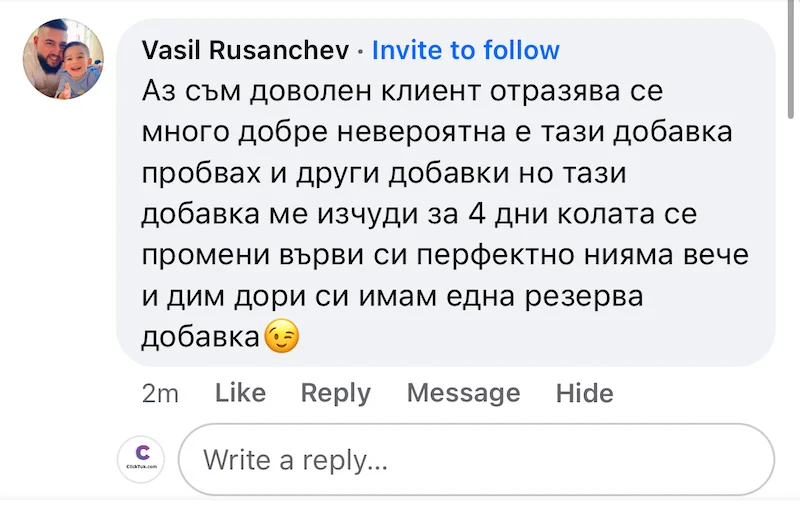
Task: Click the winking emoji in the comment
Action: click(x=281, y=339)
